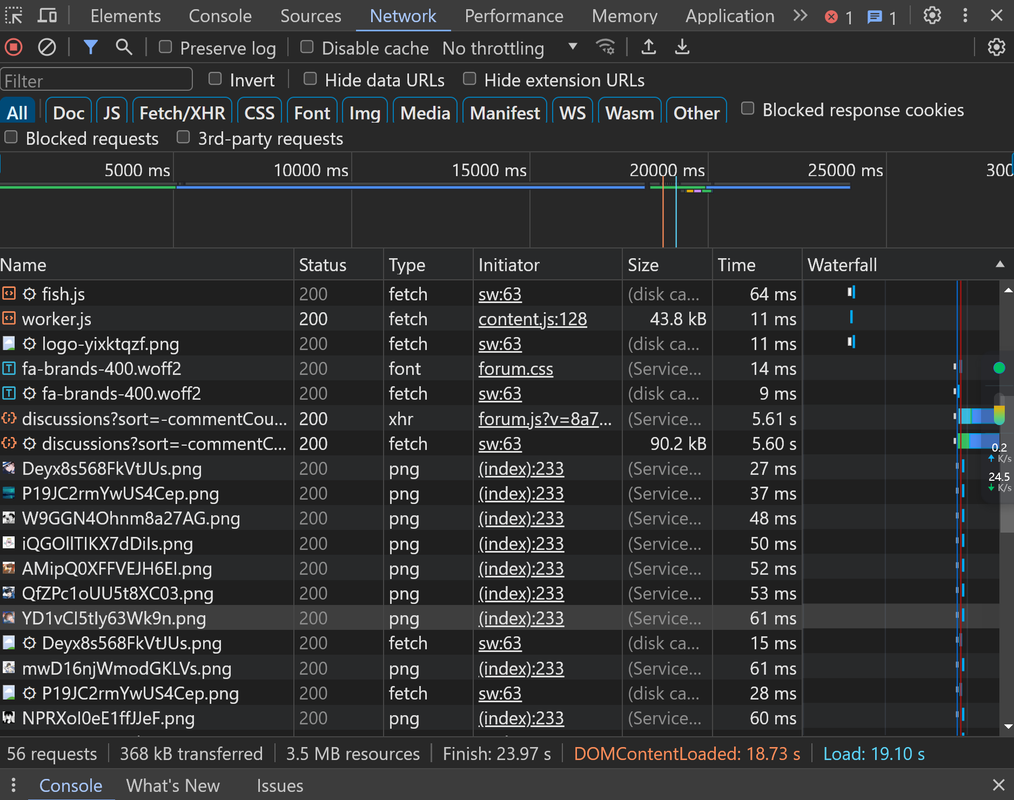
Task: Sort requests by Initiator column
Action: (547, 265)
